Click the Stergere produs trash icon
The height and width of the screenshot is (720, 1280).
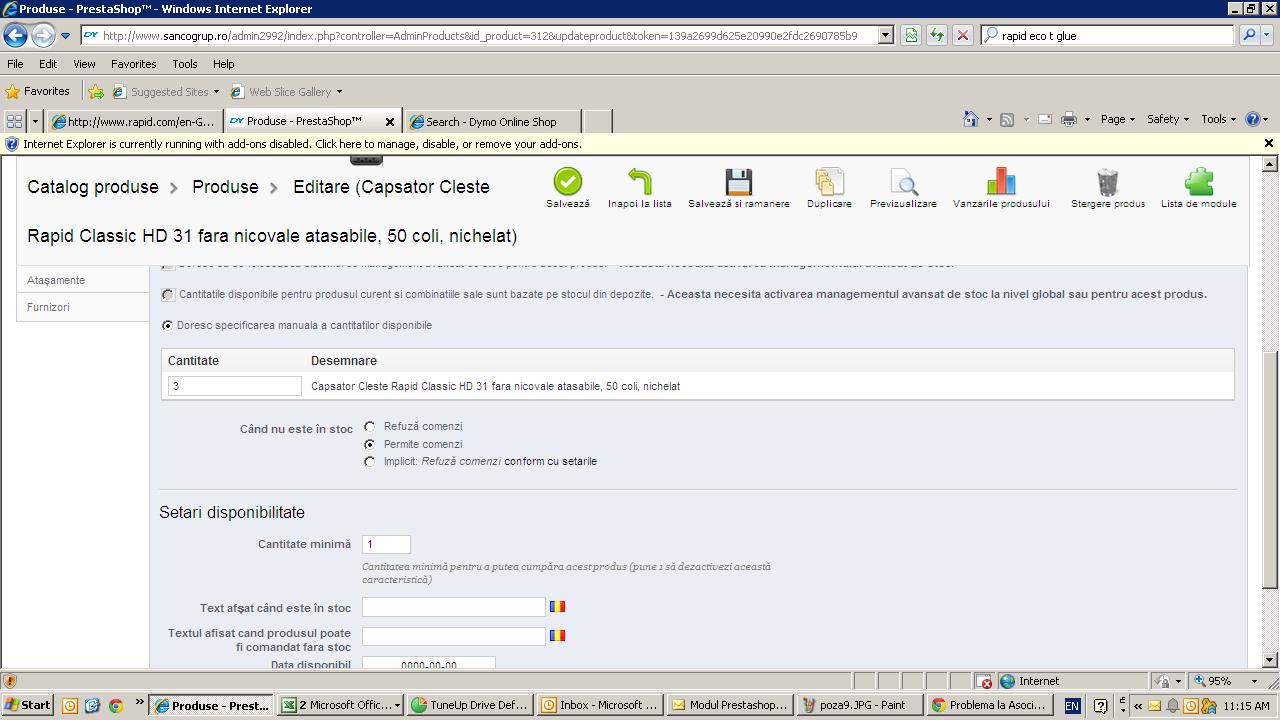click(1108, 181)
